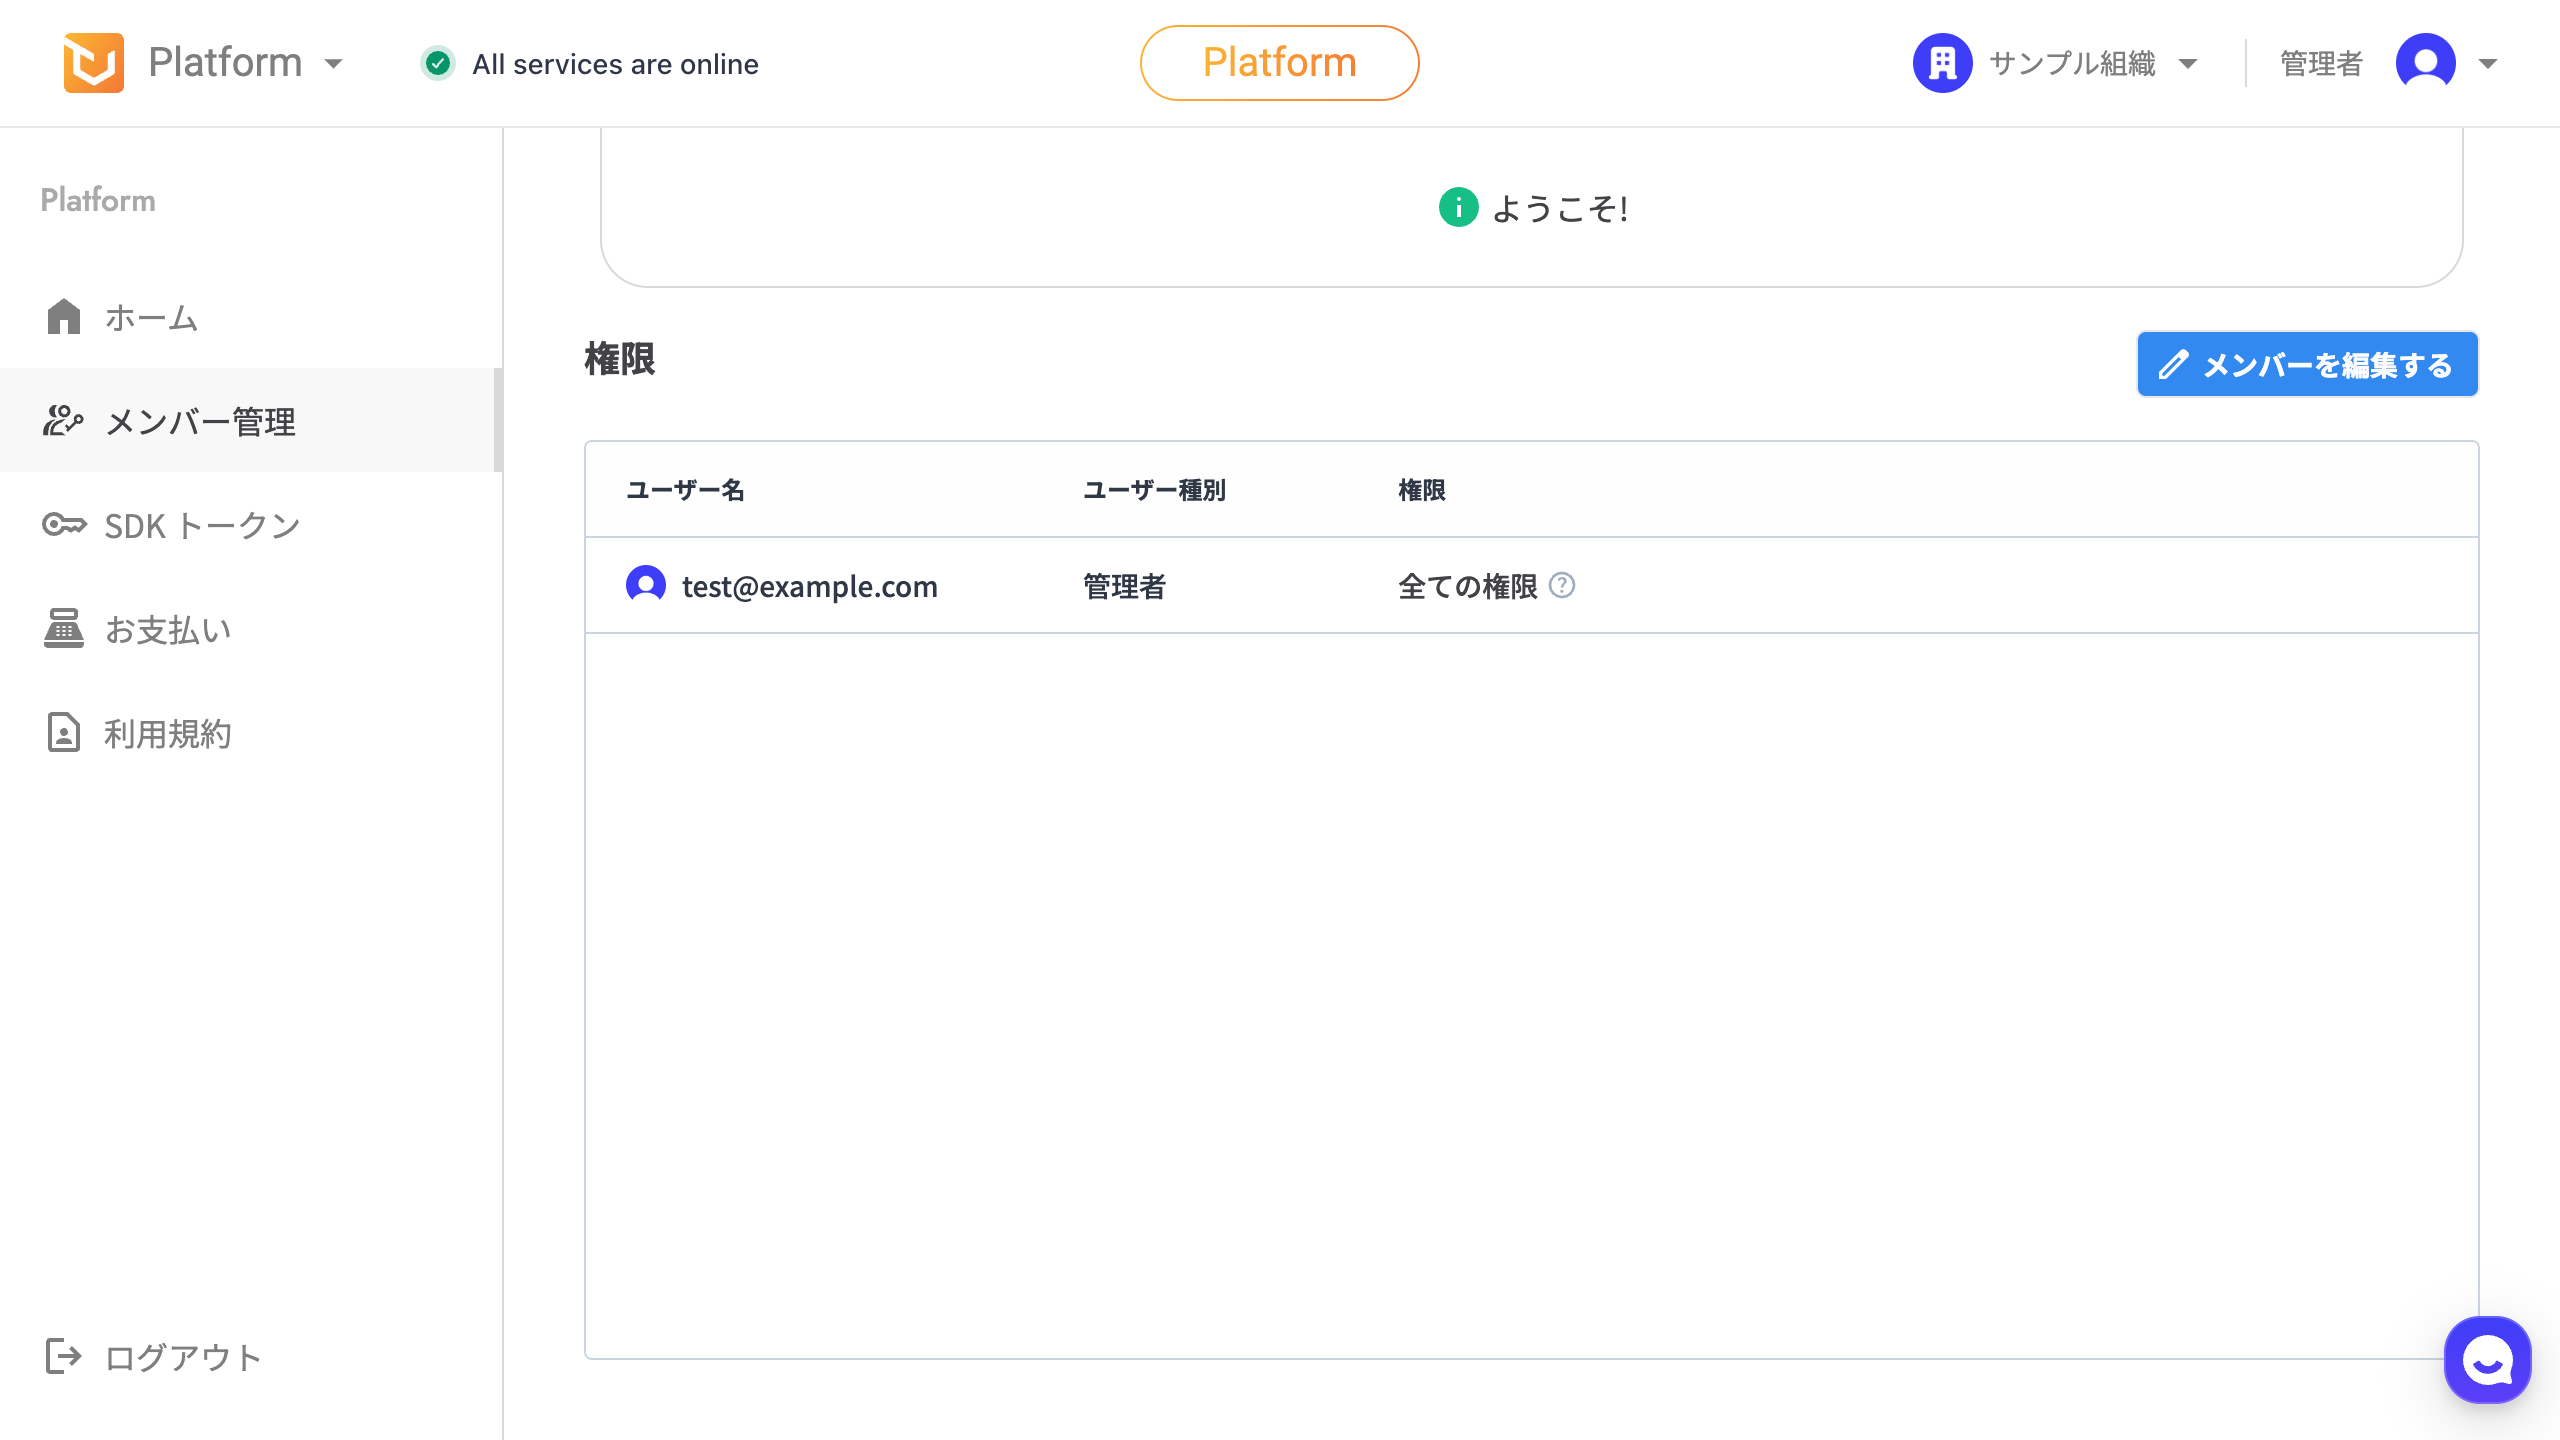Expand the サンプル組織 organization dropdown

[x=2188, y=63]
